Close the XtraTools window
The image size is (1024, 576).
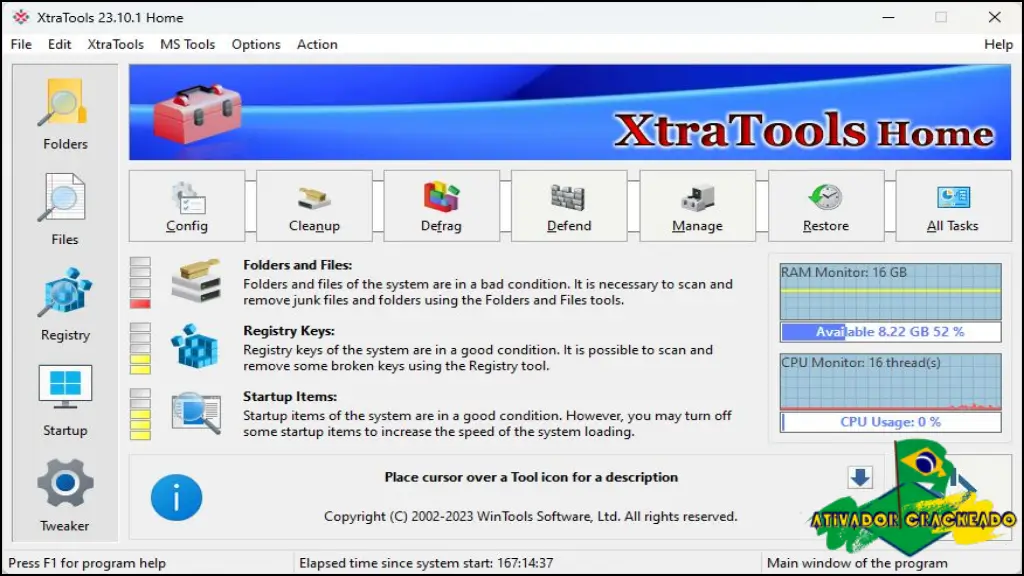(x=994, y=18)
